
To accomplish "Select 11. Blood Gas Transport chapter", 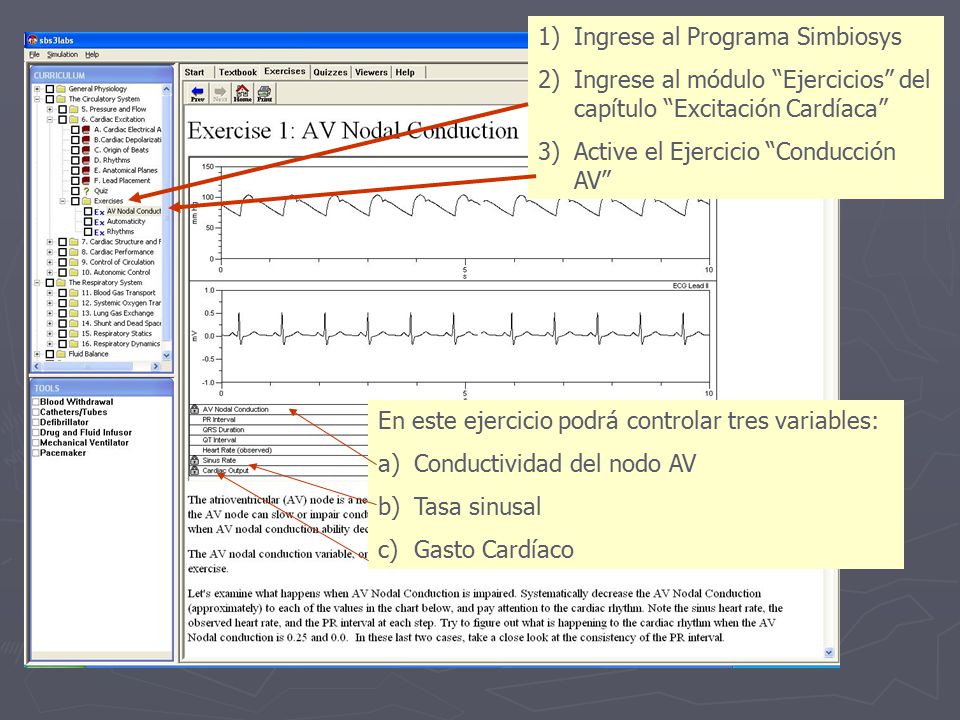I will pyautogui.click(x=118, y=293).
